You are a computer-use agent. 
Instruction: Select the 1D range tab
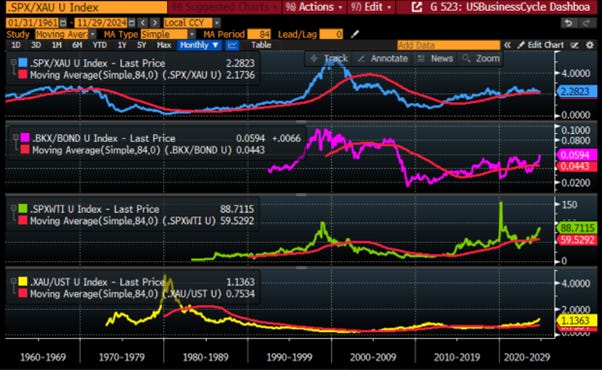coord(16,45)
